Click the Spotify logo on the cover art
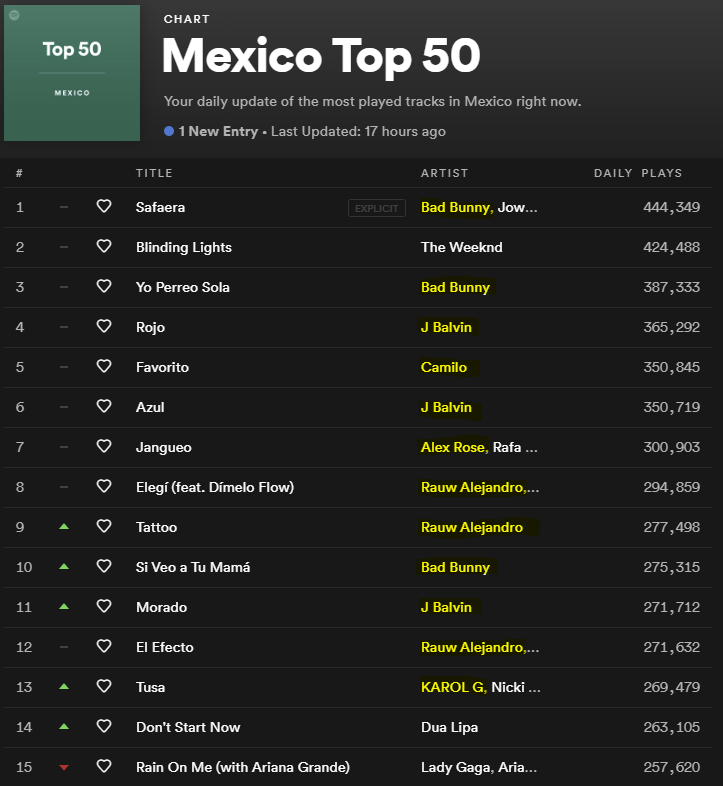The image size is (723, 786). pos(15,15)
